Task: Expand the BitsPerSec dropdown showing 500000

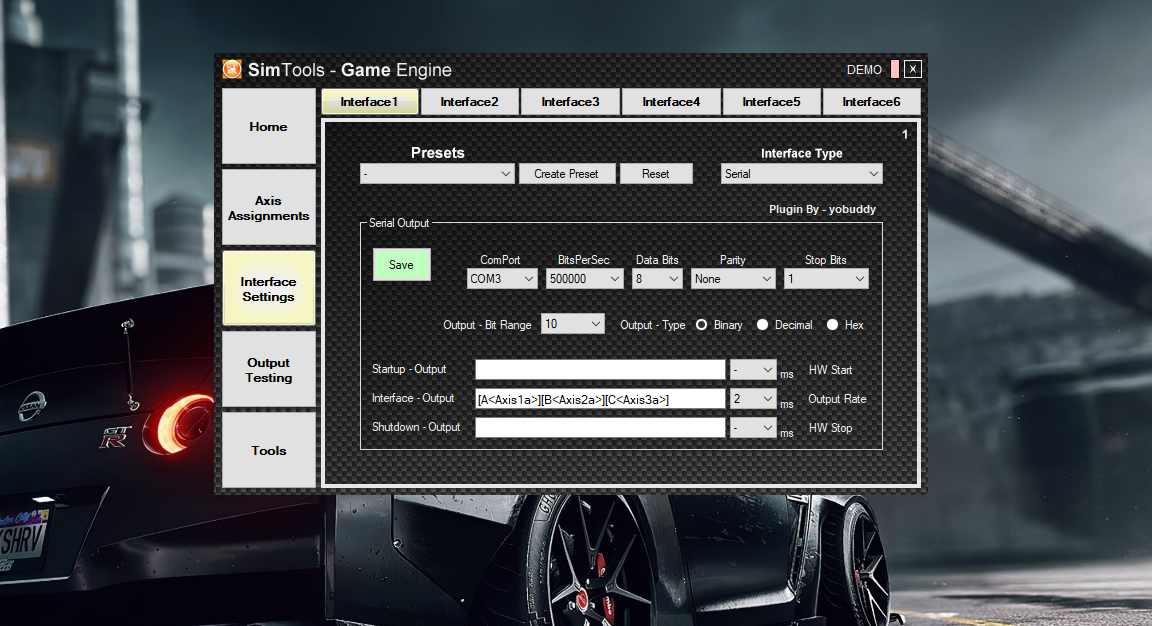Action: (x=585, y=279)
